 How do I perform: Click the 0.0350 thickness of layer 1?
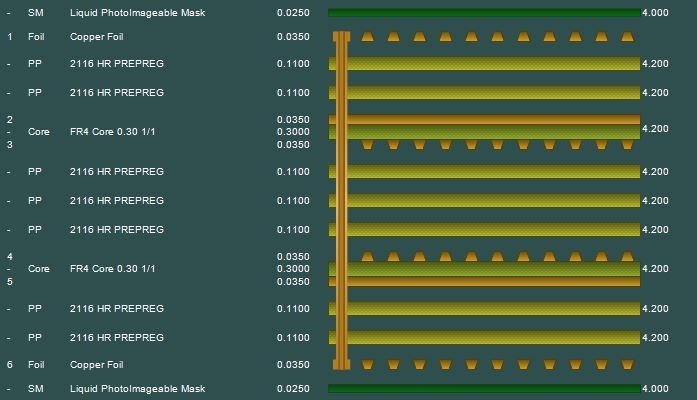click(x=293, y=37)
